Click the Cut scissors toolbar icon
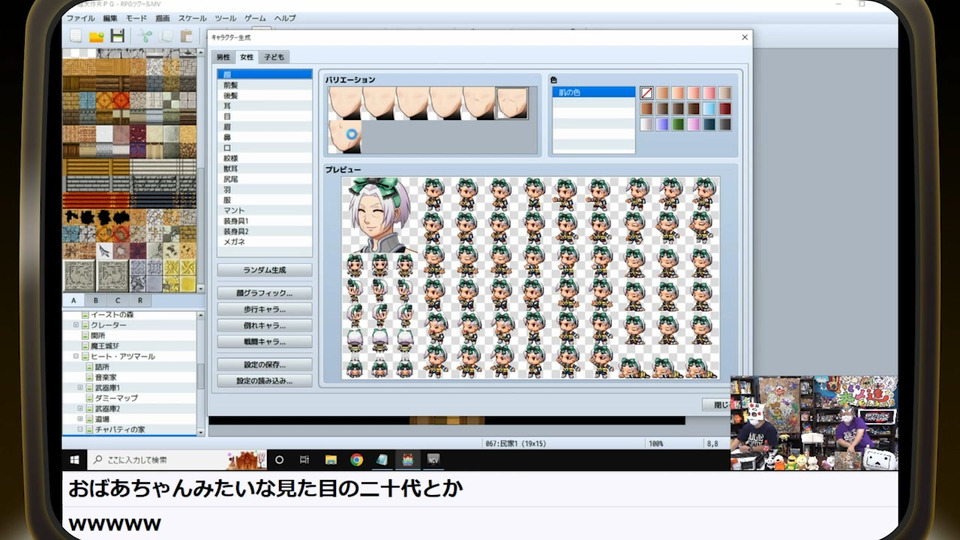960x540 pixels. tap(145, 36)
